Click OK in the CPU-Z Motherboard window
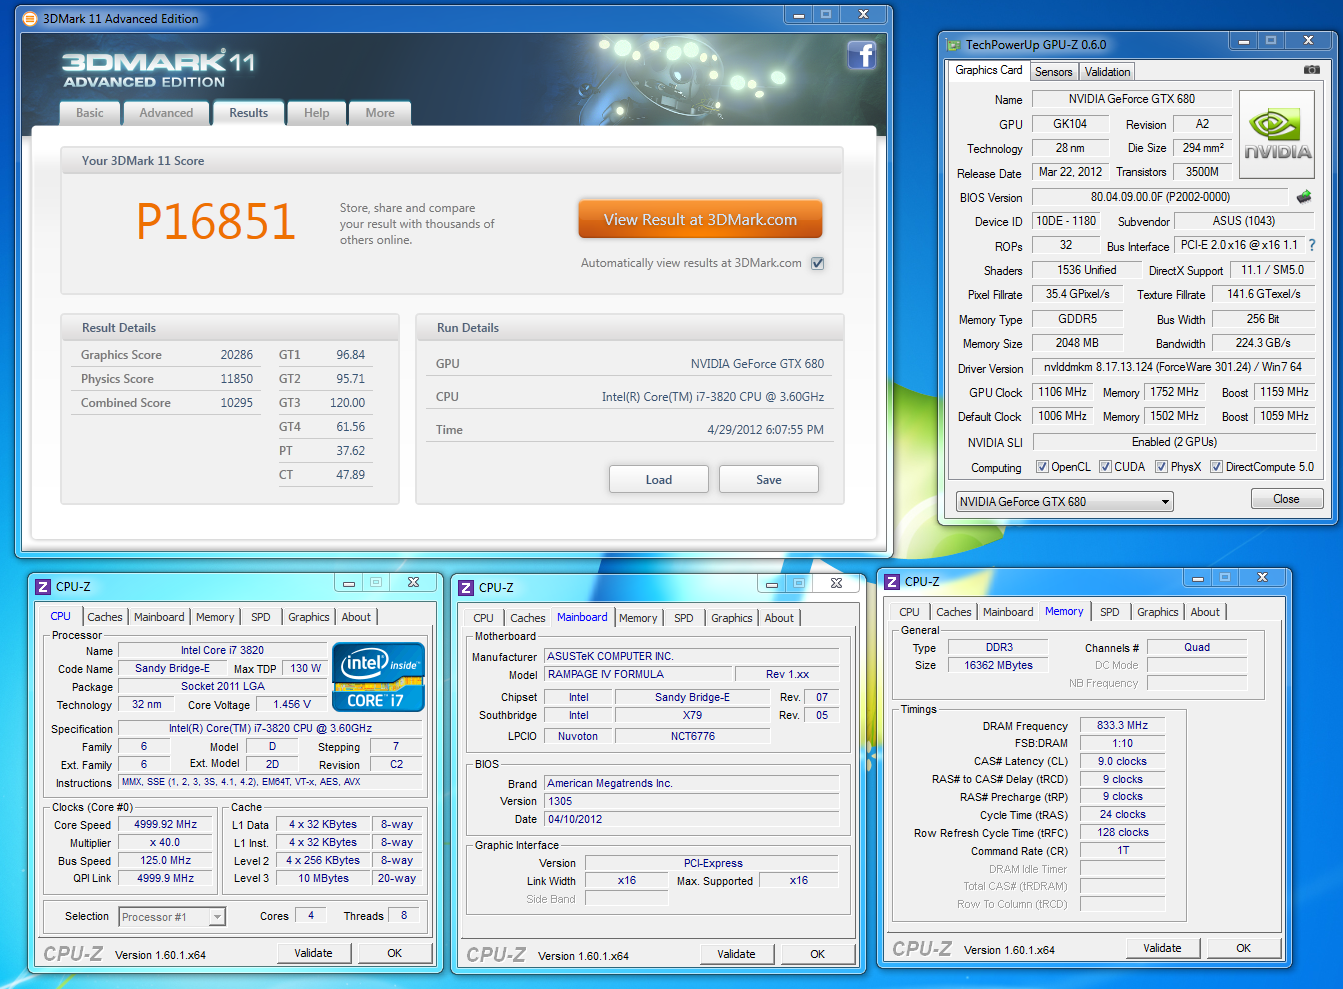The height and width of the screenshot is (989, 1343). [x=817, y=954]
